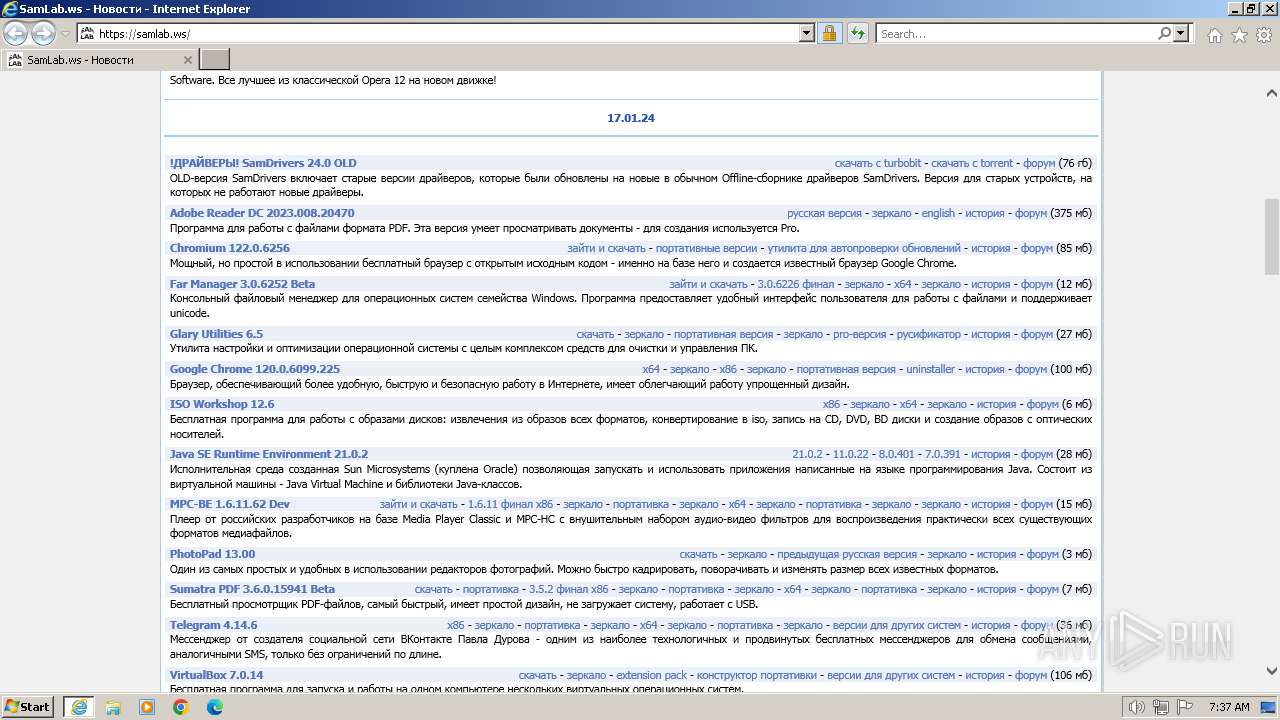Open the search provider dropdown arrow

pos(1182,33)
